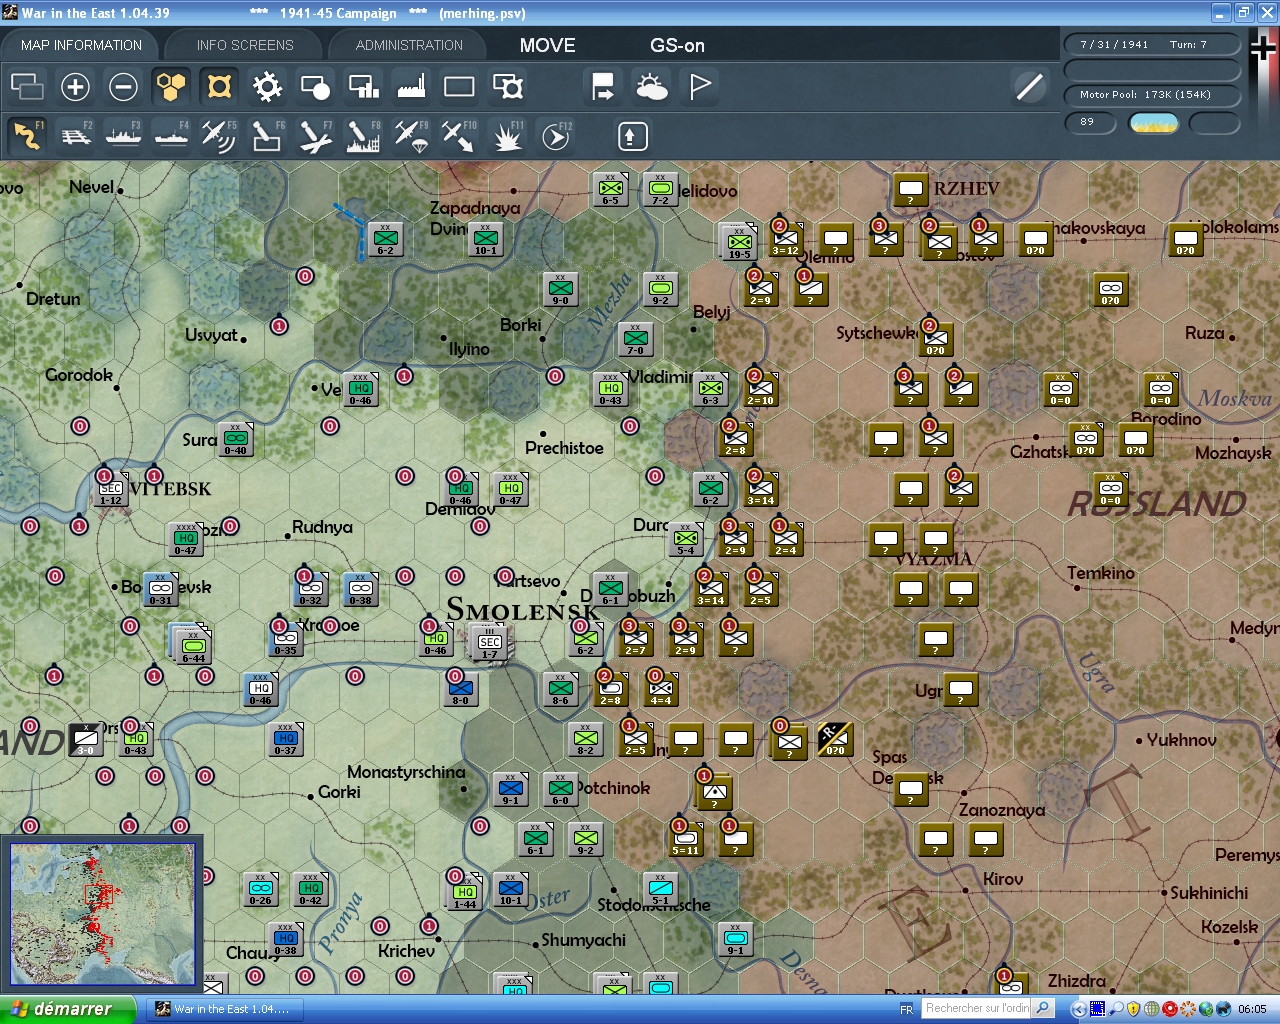Select the F11 explosion mode icon
The image size is (1280, 1024).
[507, 135]
